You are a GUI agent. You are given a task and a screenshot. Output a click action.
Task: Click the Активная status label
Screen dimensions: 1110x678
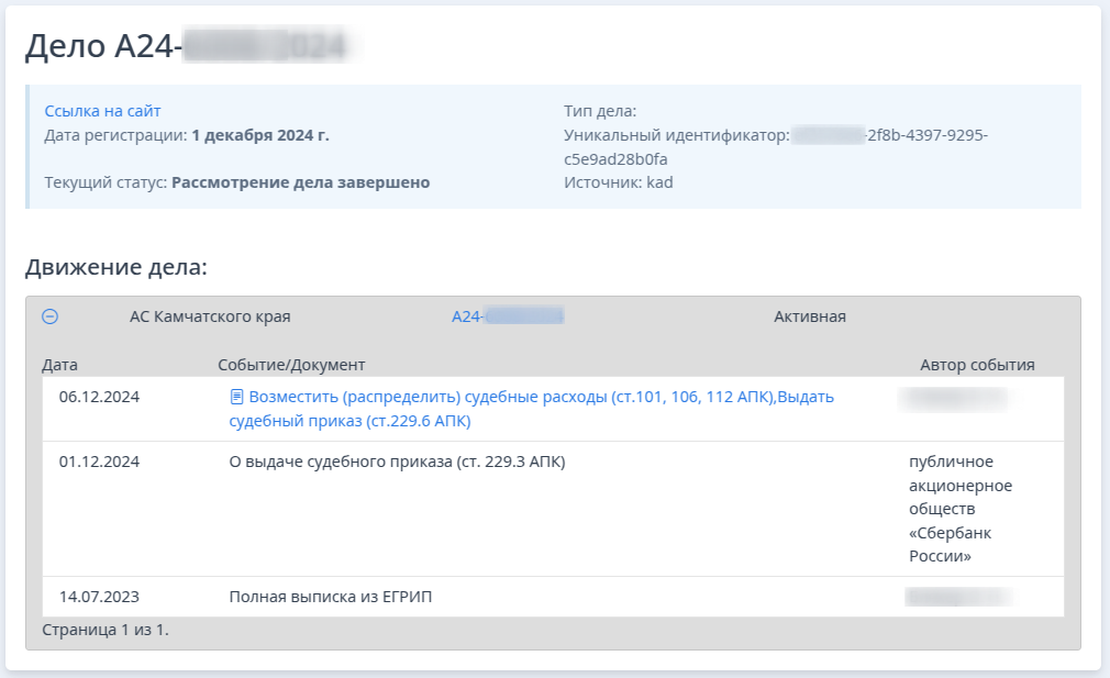(810, 317)
